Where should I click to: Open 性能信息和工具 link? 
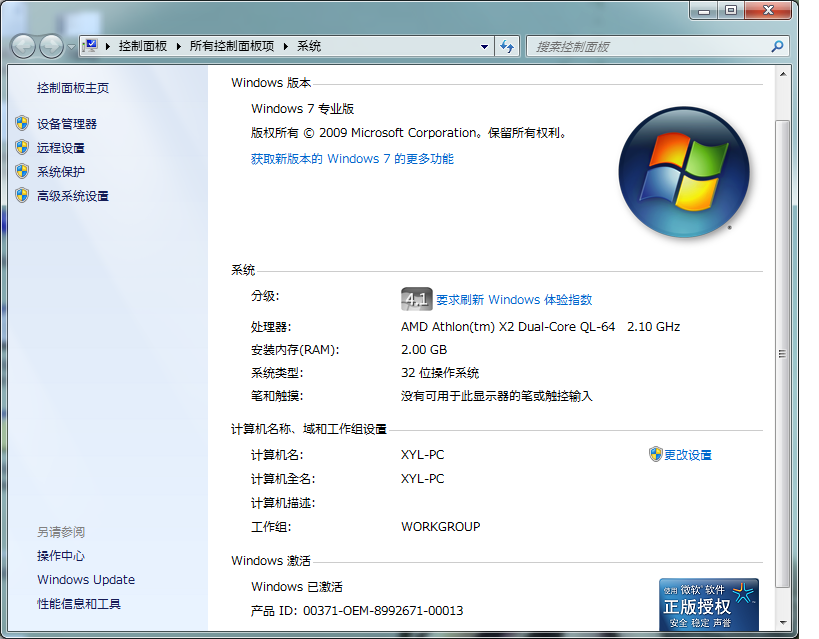pyautogui.click(x=78, y=604)
